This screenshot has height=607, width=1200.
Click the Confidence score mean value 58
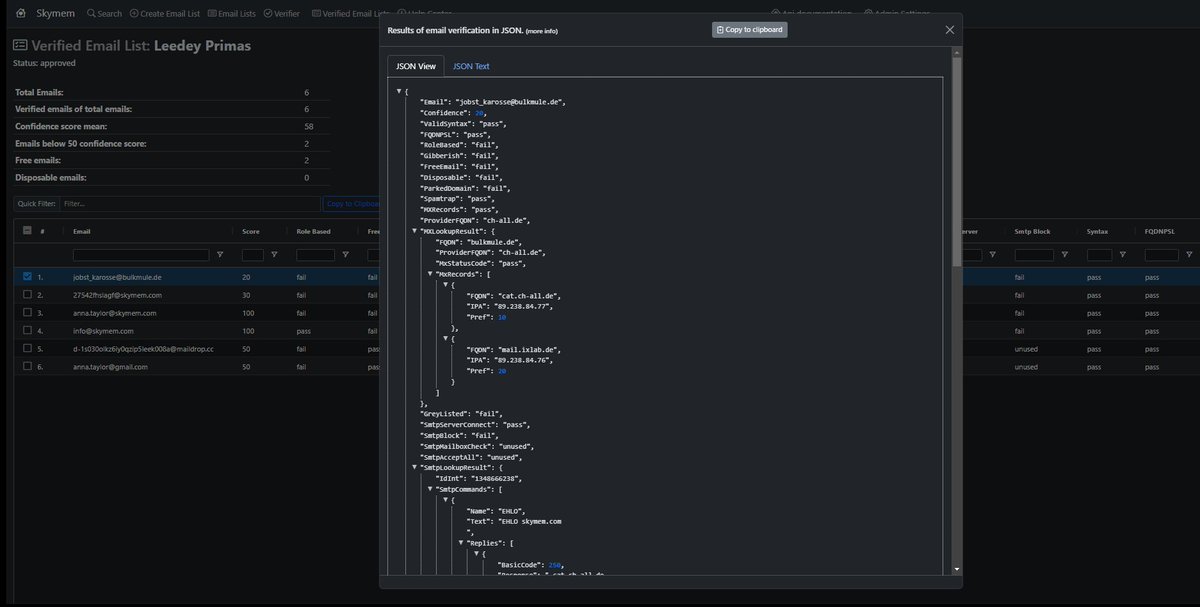pos(309,126)
